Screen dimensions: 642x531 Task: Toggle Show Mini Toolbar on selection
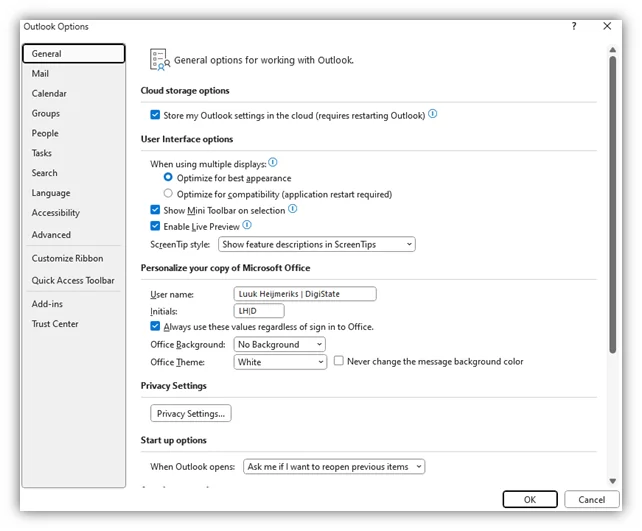[x=155, y=210]
